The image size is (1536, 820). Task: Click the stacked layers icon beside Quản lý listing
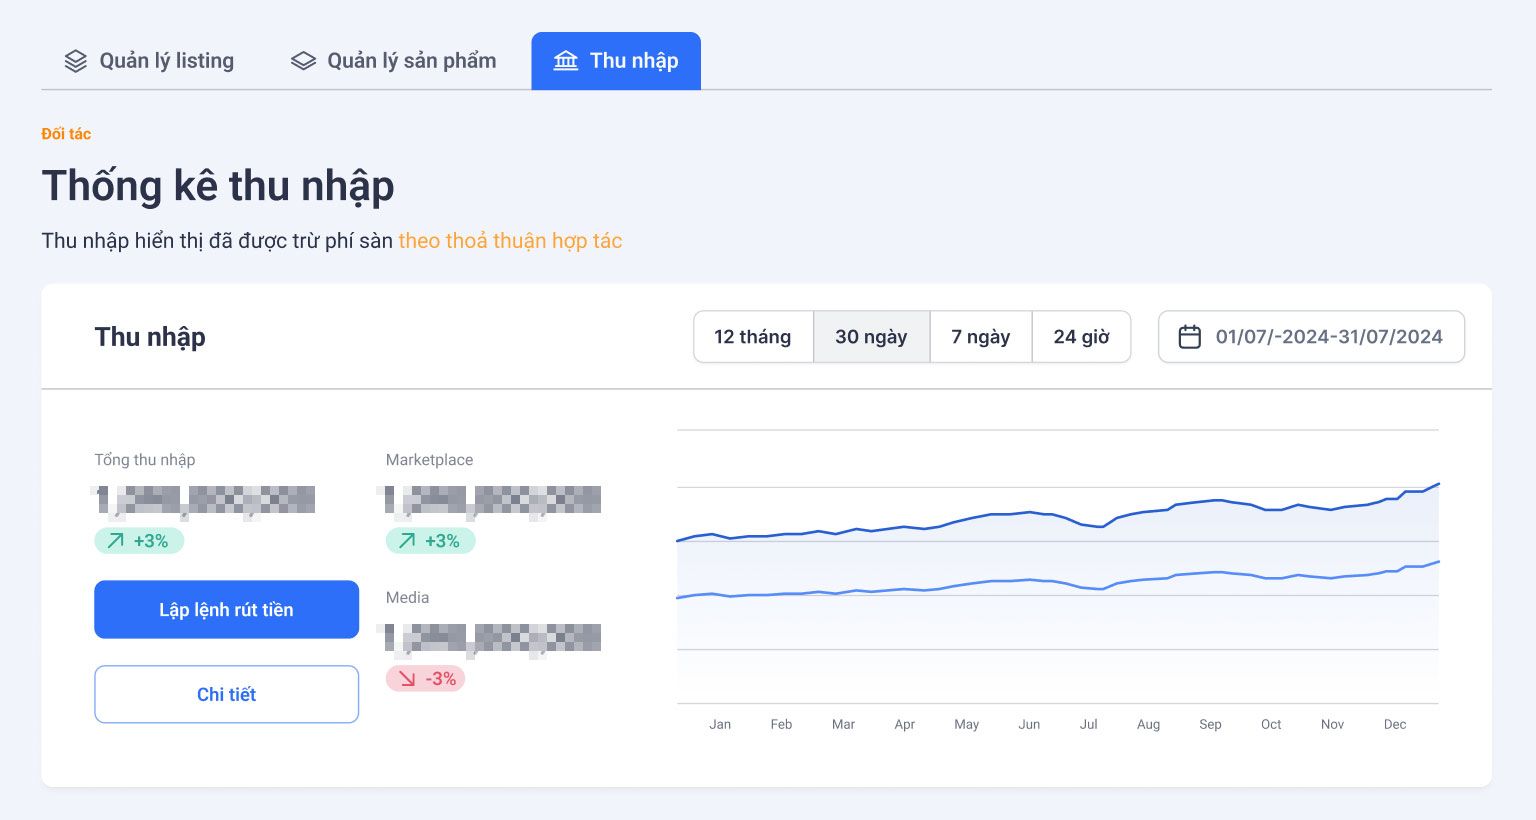coord(76,61)
